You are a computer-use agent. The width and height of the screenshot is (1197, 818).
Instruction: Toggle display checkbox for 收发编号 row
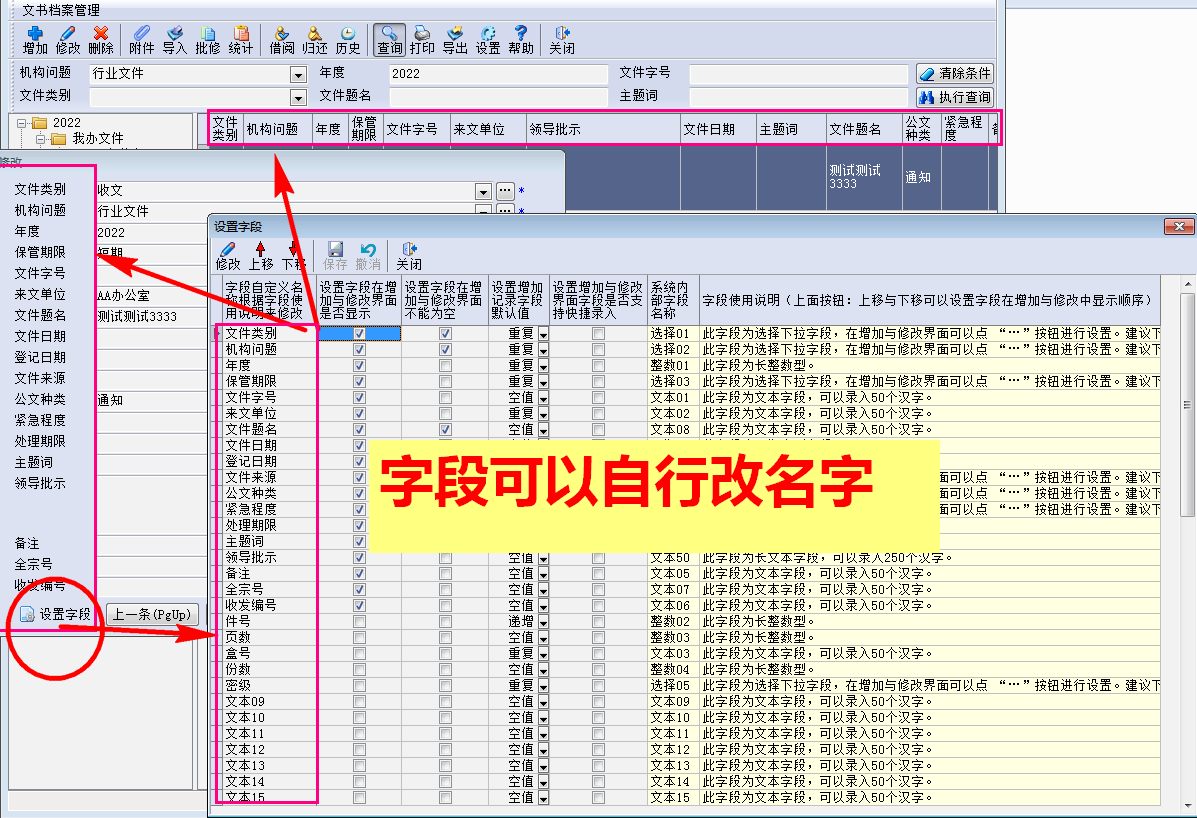point(360,606)
